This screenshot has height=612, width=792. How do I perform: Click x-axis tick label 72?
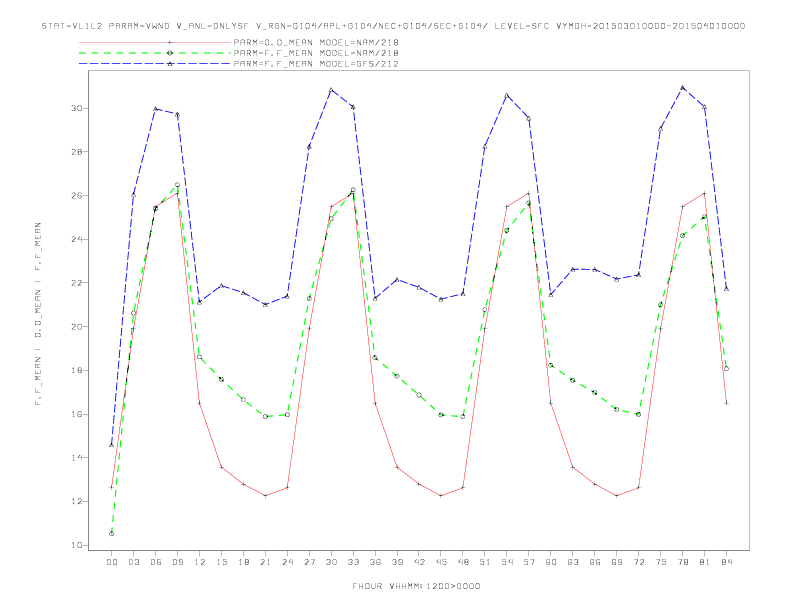tap(638, 562)
